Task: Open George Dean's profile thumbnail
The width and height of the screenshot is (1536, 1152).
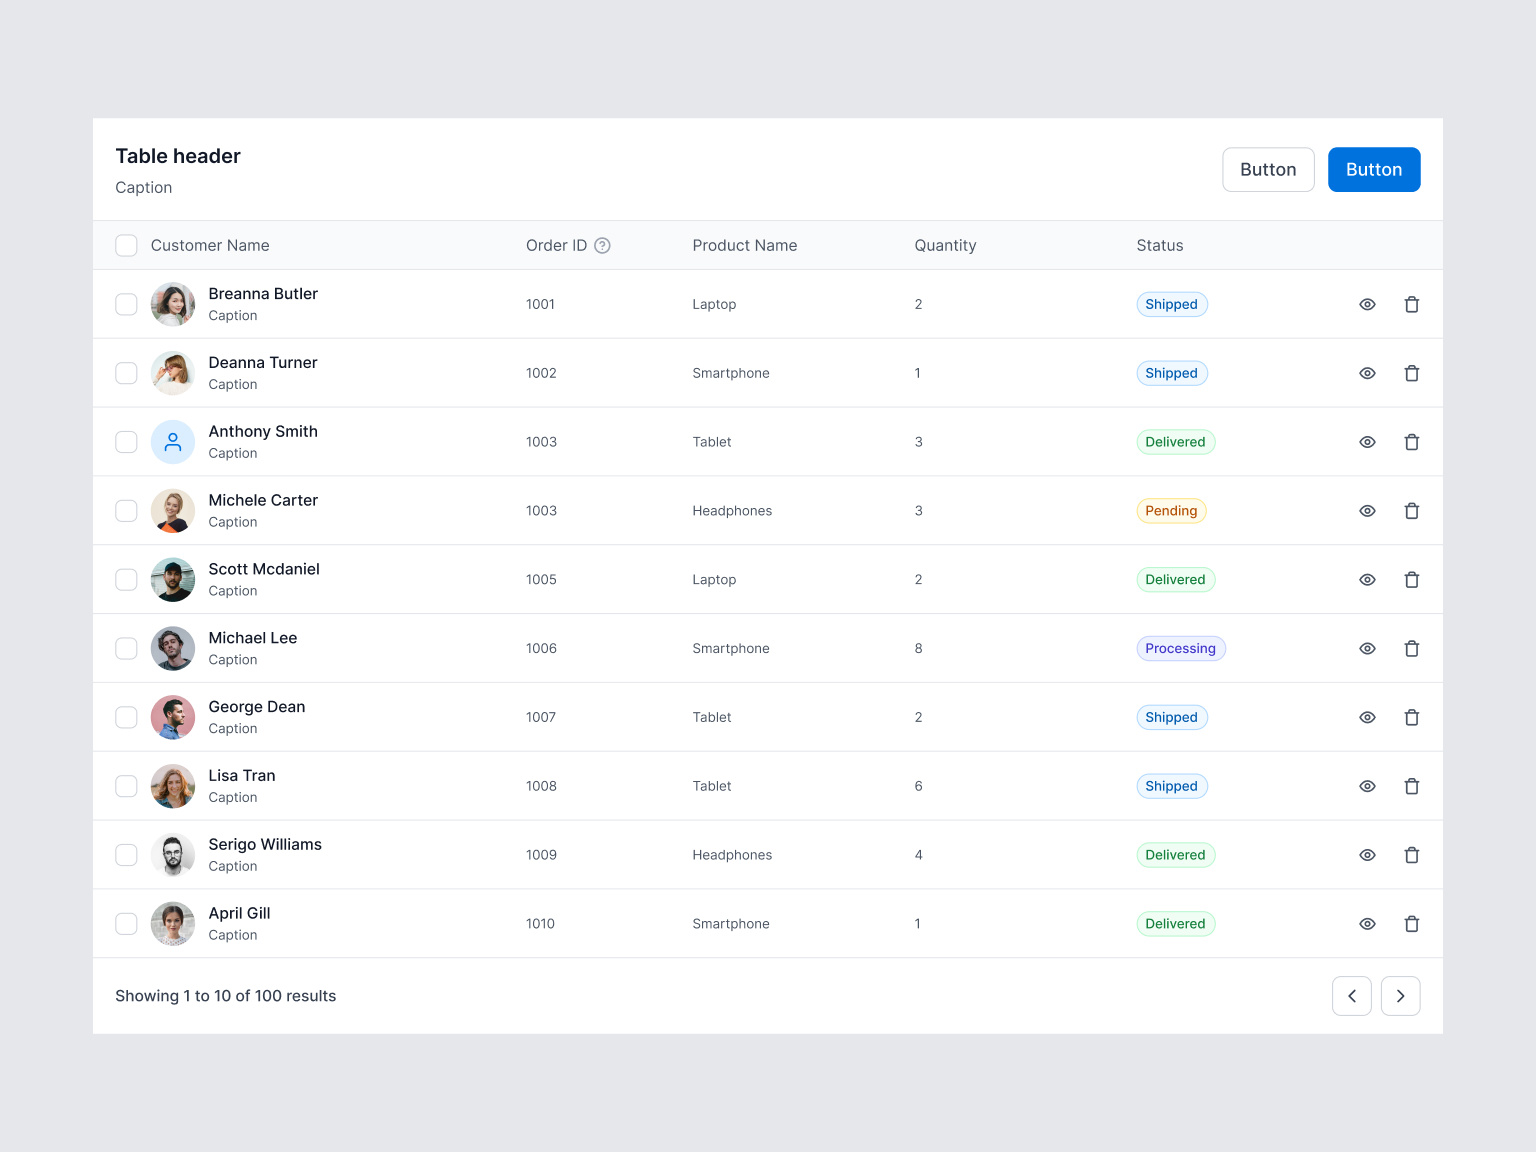Action: 172,717
